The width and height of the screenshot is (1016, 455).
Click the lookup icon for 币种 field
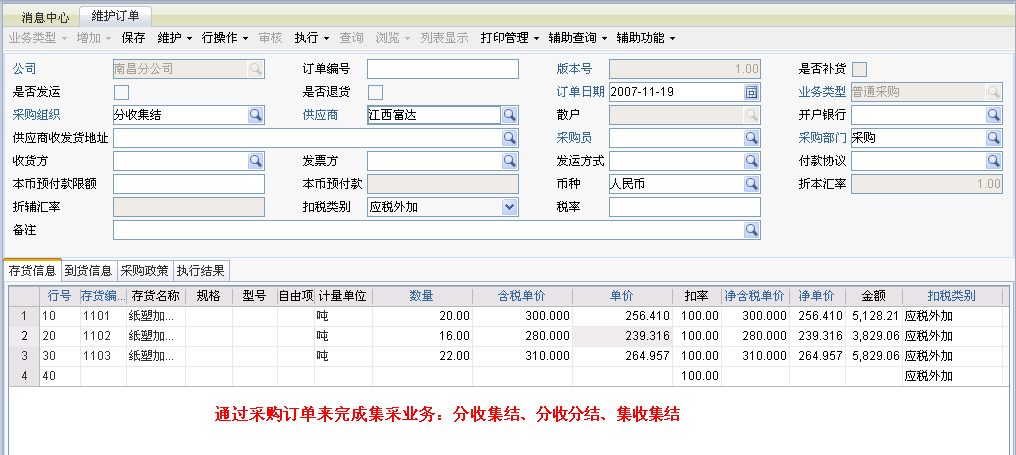752,184
